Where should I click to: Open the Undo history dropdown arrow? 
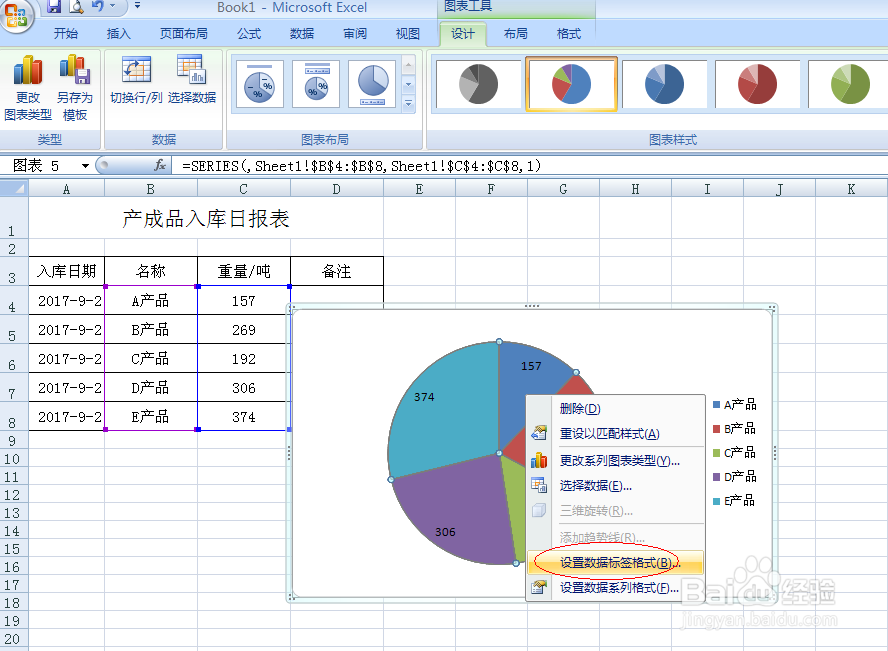pyautogui.click(x=112, y=6)
